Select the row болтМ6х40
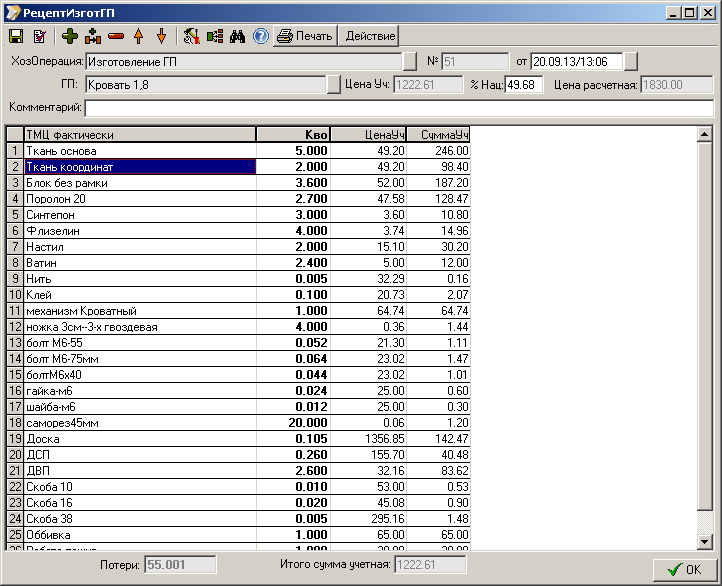The height and width of the screenshot is (586, 722). coord(238,375)
